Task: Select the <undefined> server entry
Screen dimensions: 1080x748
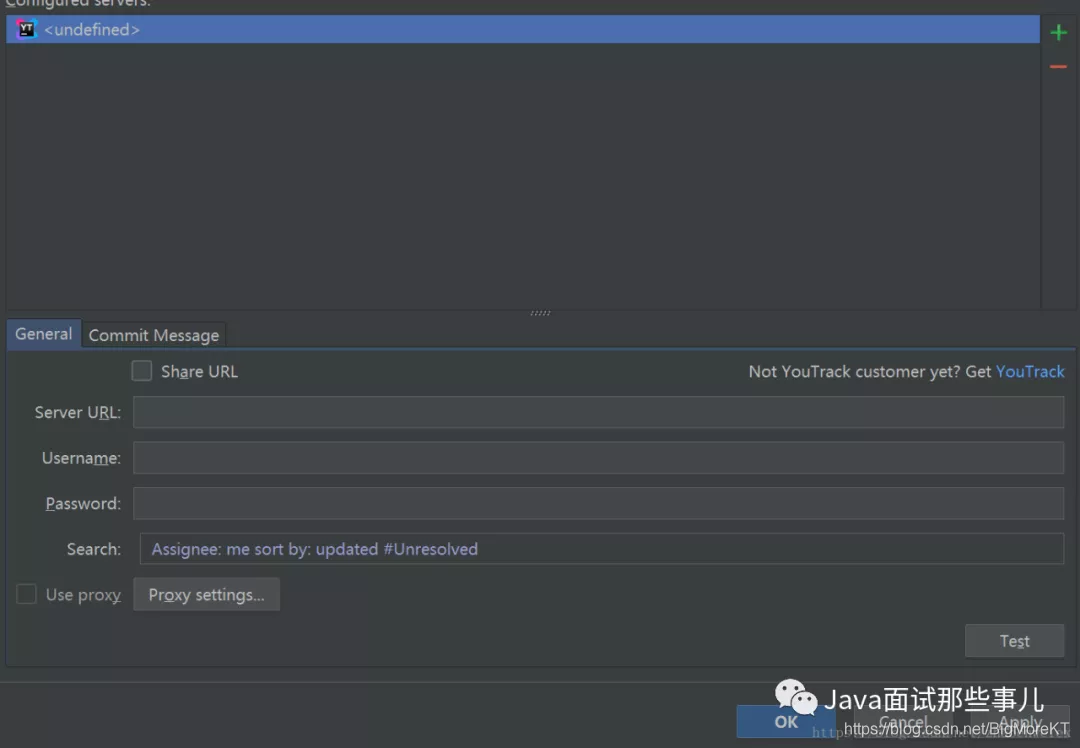Action: click(x=523, y=30)
